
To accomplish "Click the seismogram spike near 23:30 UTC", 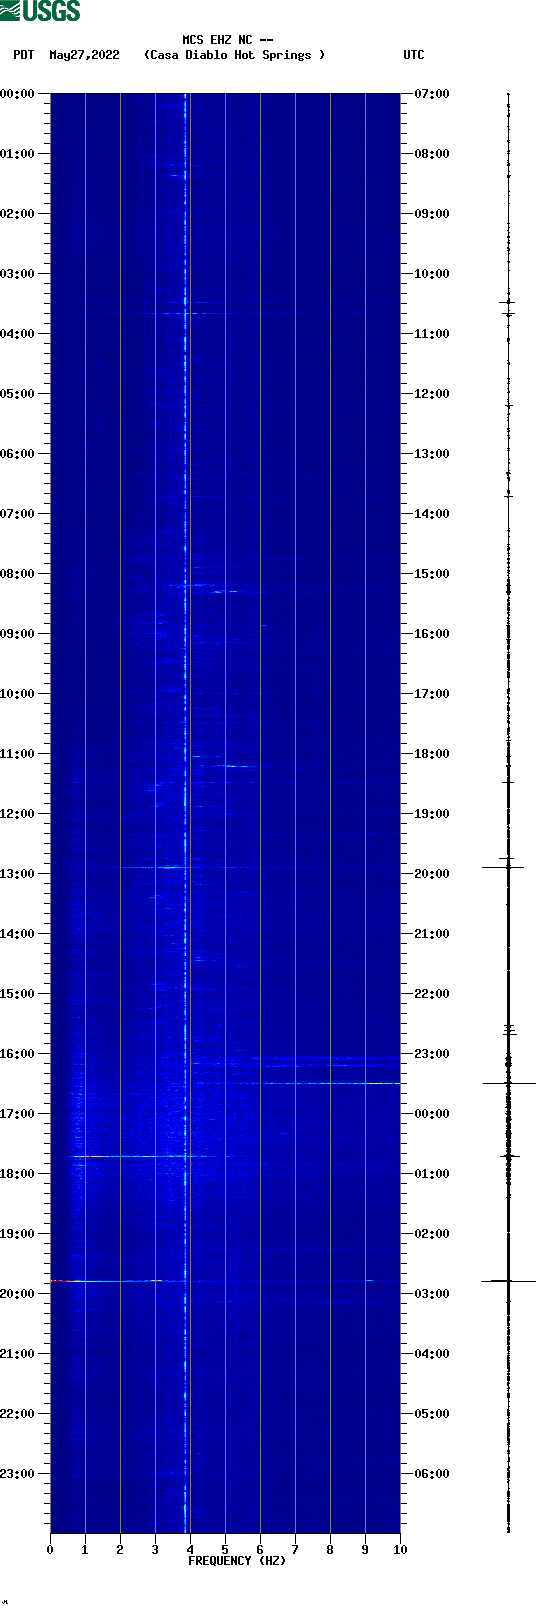I will coord(509,1083).
